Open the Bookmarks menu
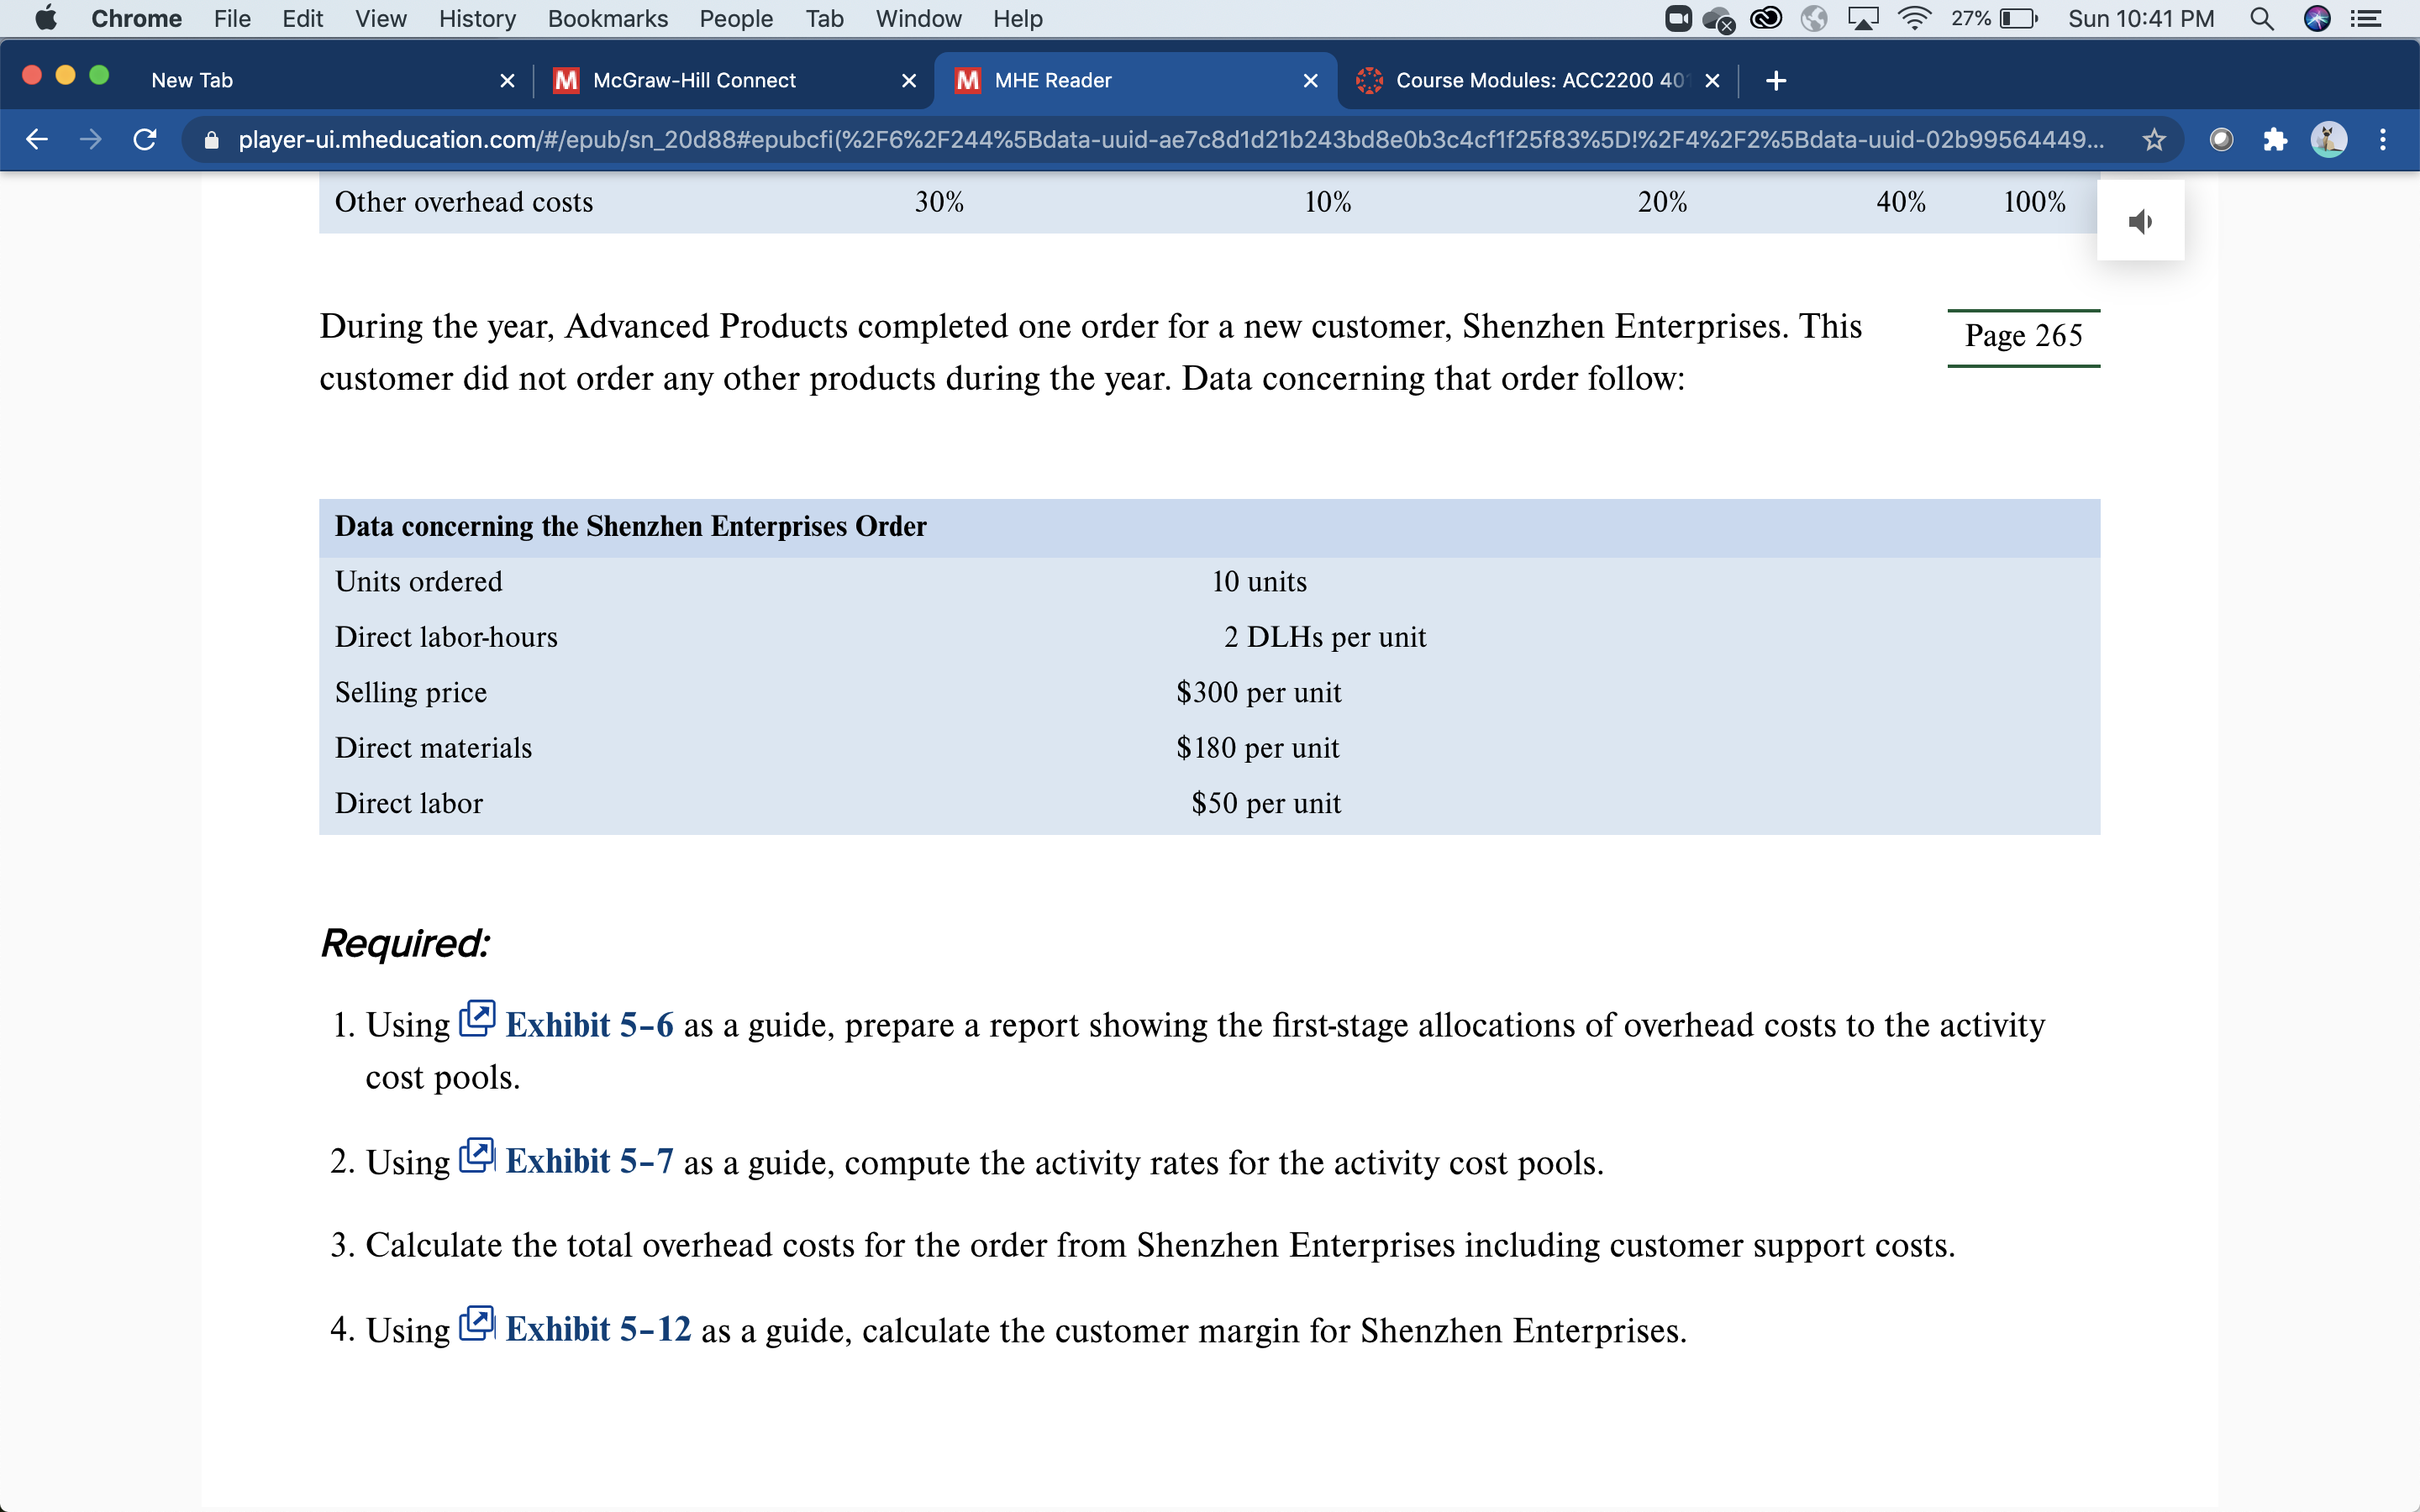Screen dimensions: 2420x1512 (607, 18)
